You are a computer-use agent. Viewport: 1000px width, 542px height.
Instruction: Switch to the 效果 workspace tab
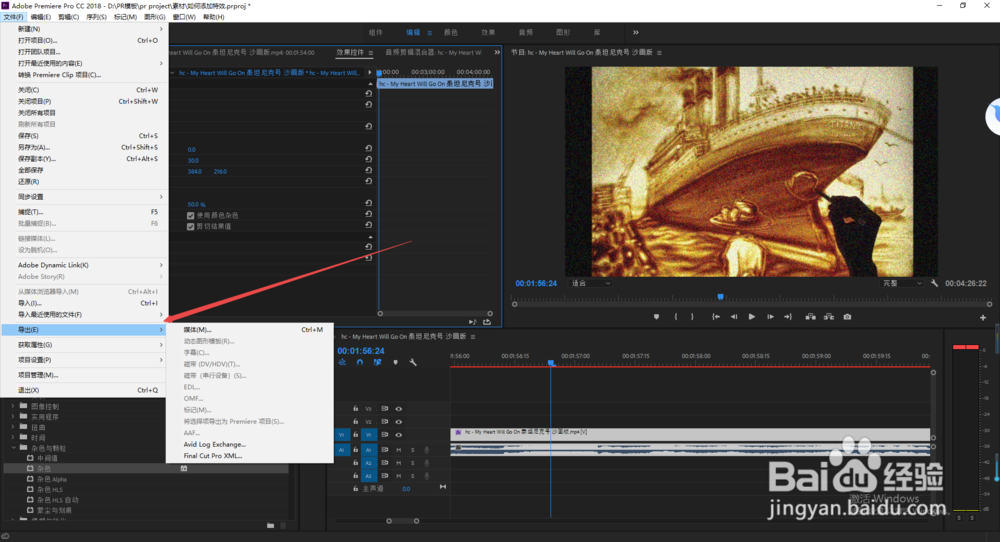point(489,33)
